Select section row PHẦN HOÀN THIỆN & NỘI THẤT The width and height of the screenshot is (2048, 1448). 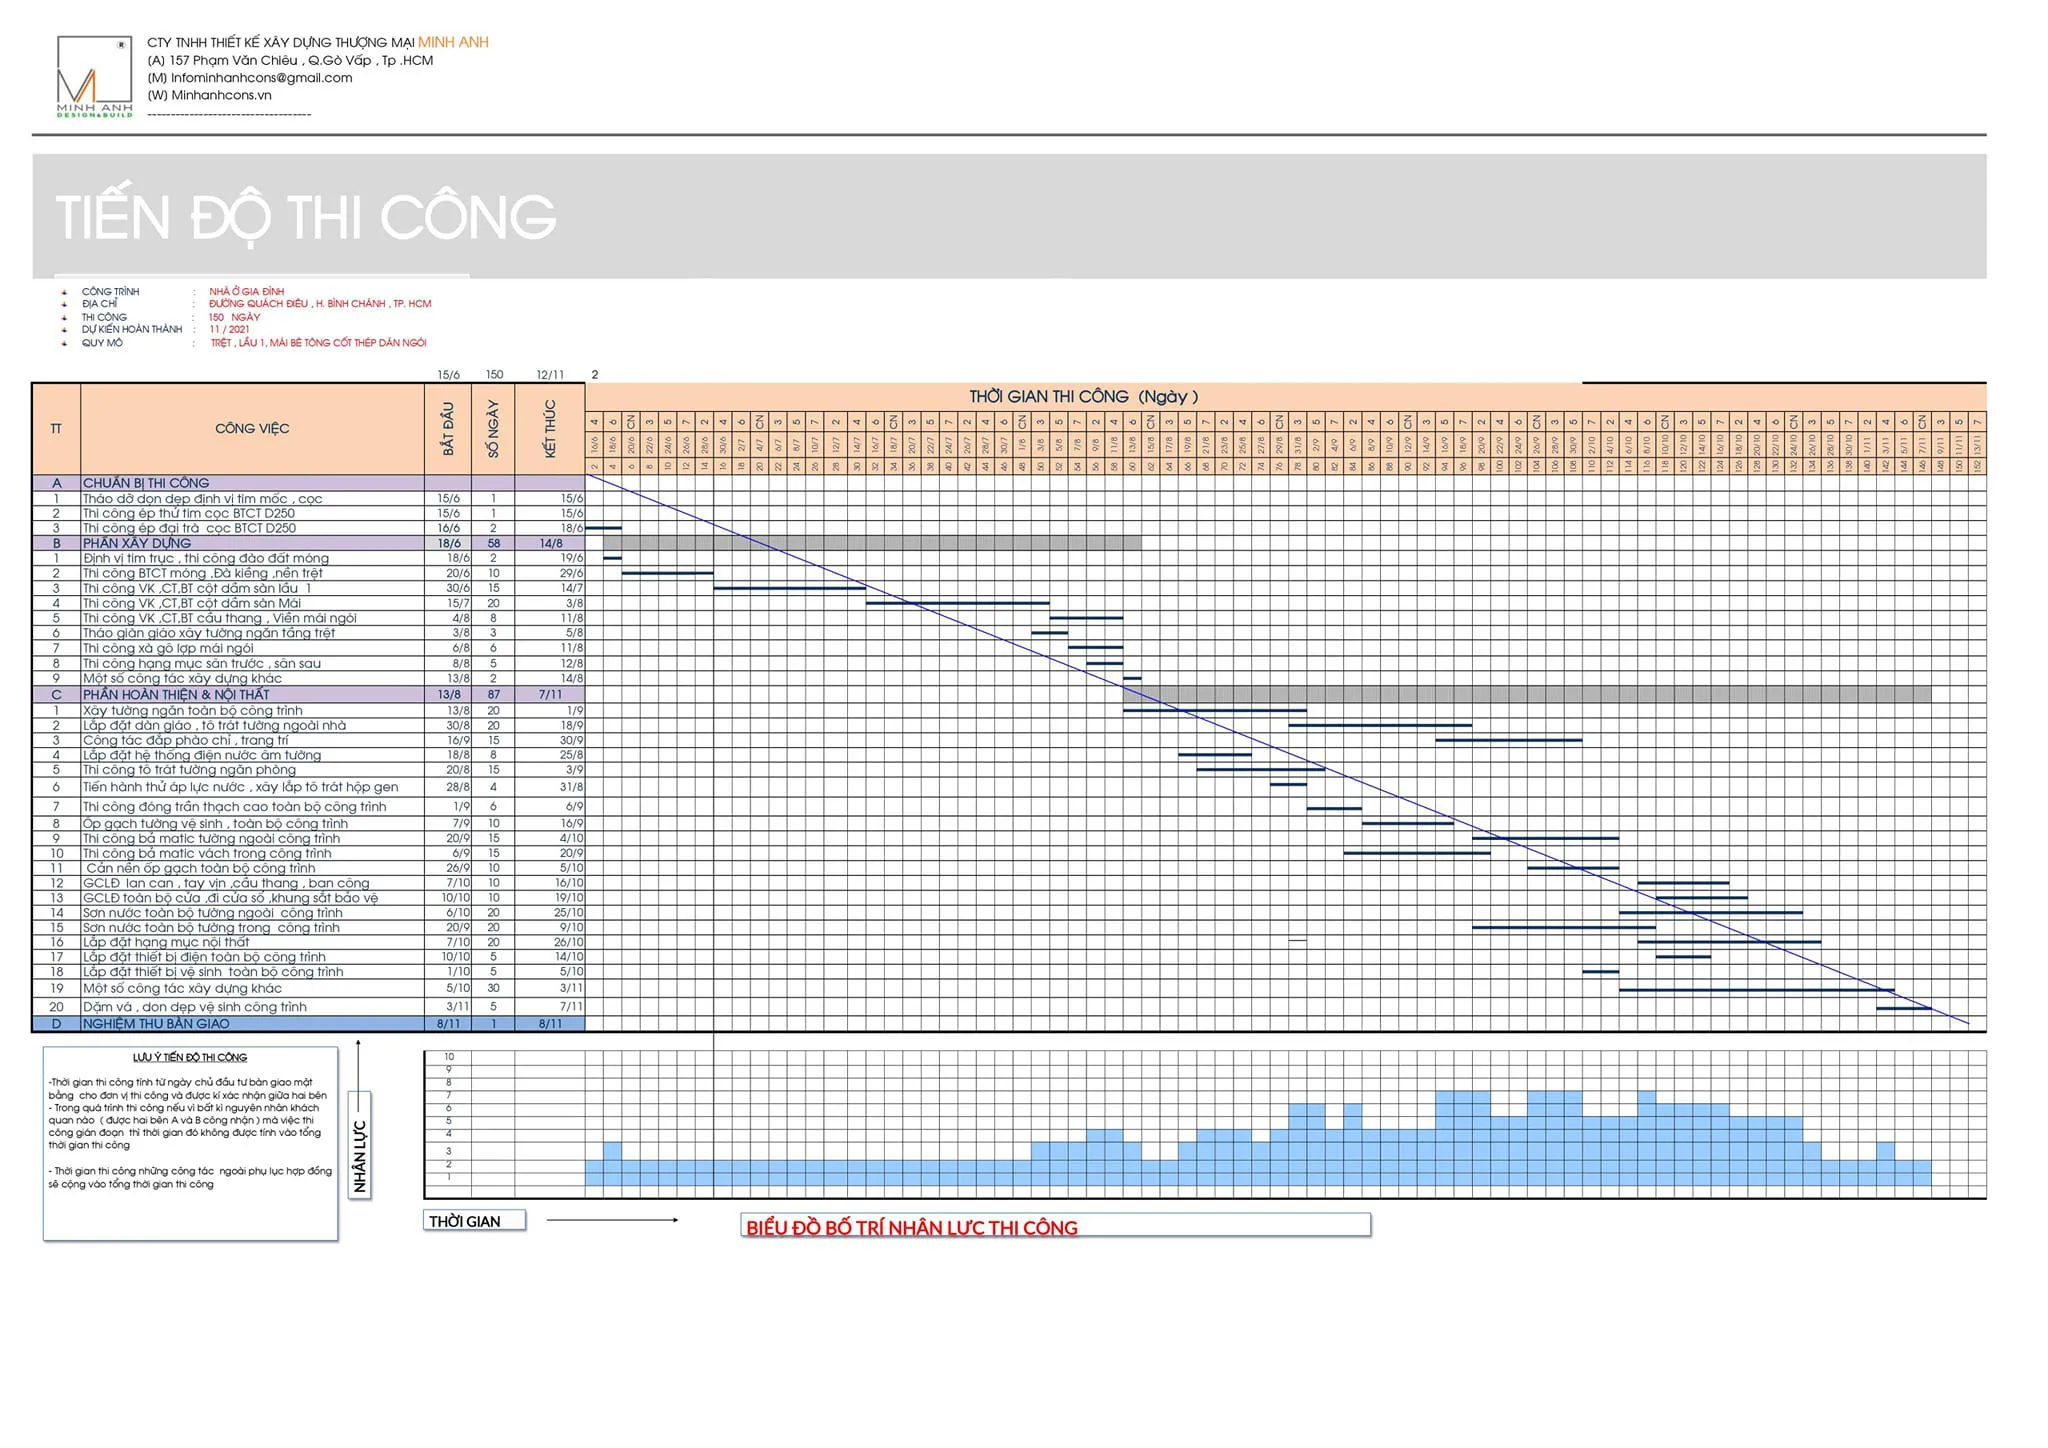click(176, 694)
